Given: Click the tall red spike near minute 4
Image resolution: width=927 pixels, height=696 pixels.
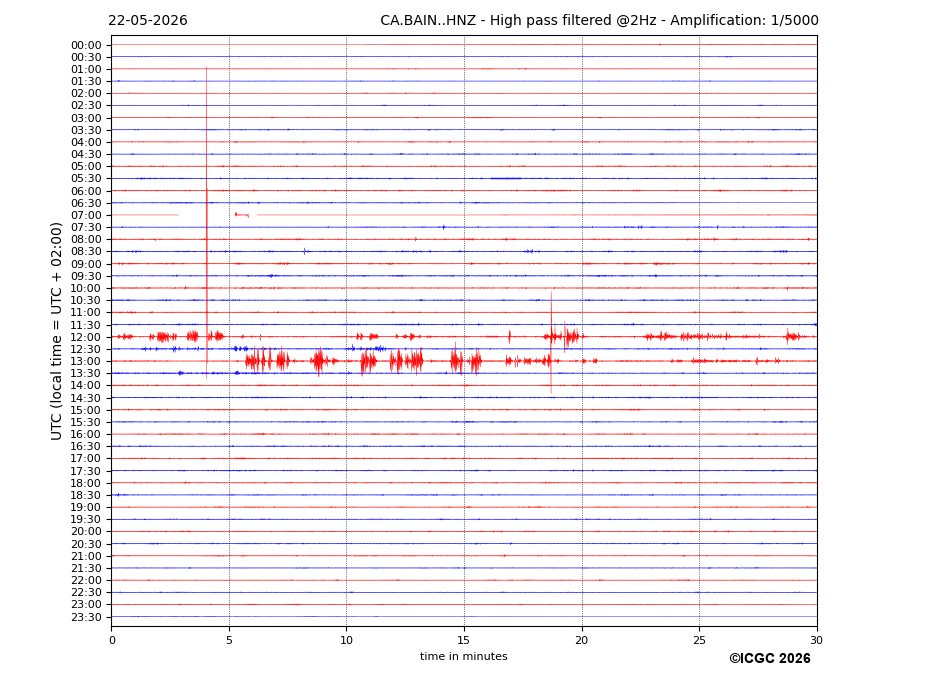Looking at the screenshot, I should pos(206,222).
